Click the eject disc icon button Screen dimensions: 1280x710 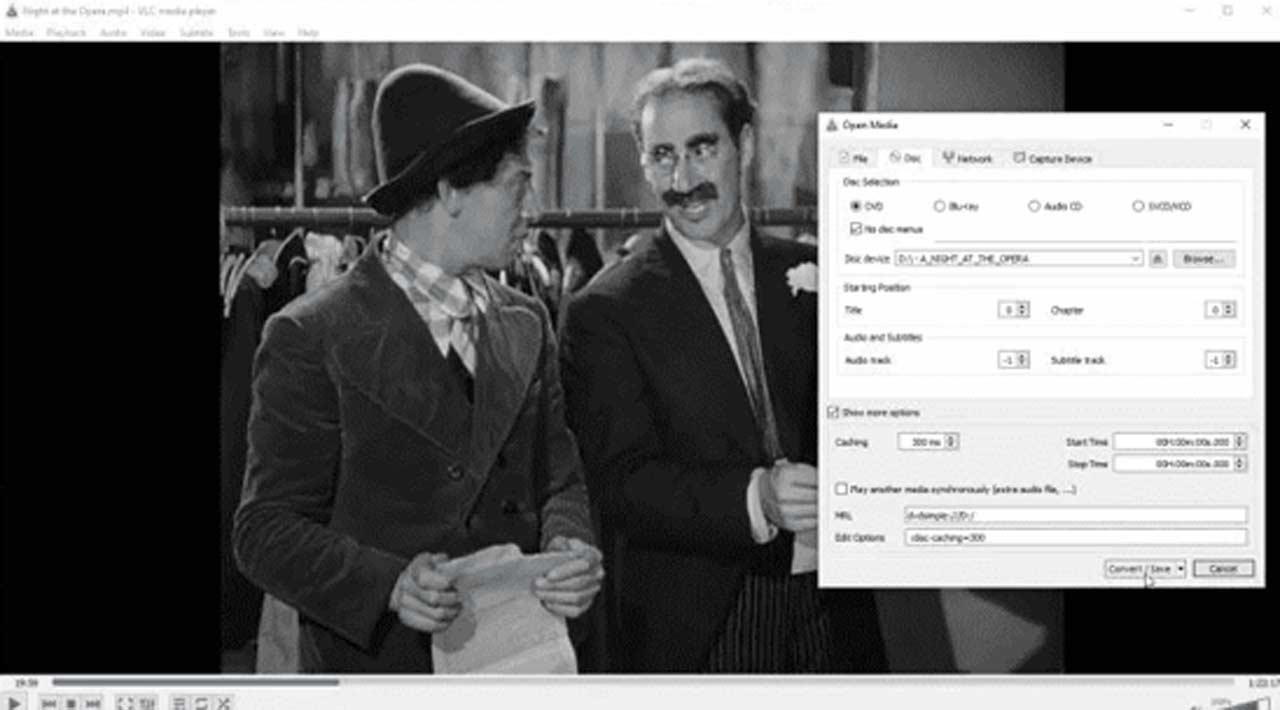click(x=1157, y=259)
